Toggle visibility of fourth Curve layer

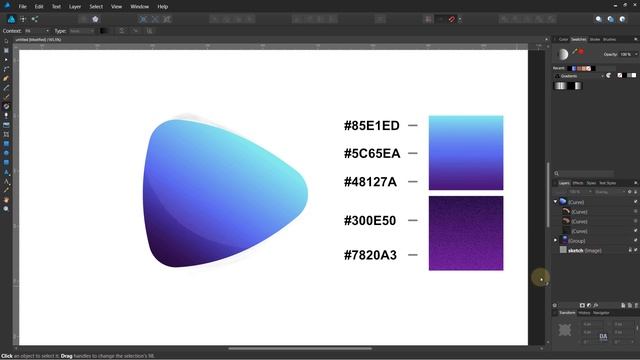click(636, 231)
